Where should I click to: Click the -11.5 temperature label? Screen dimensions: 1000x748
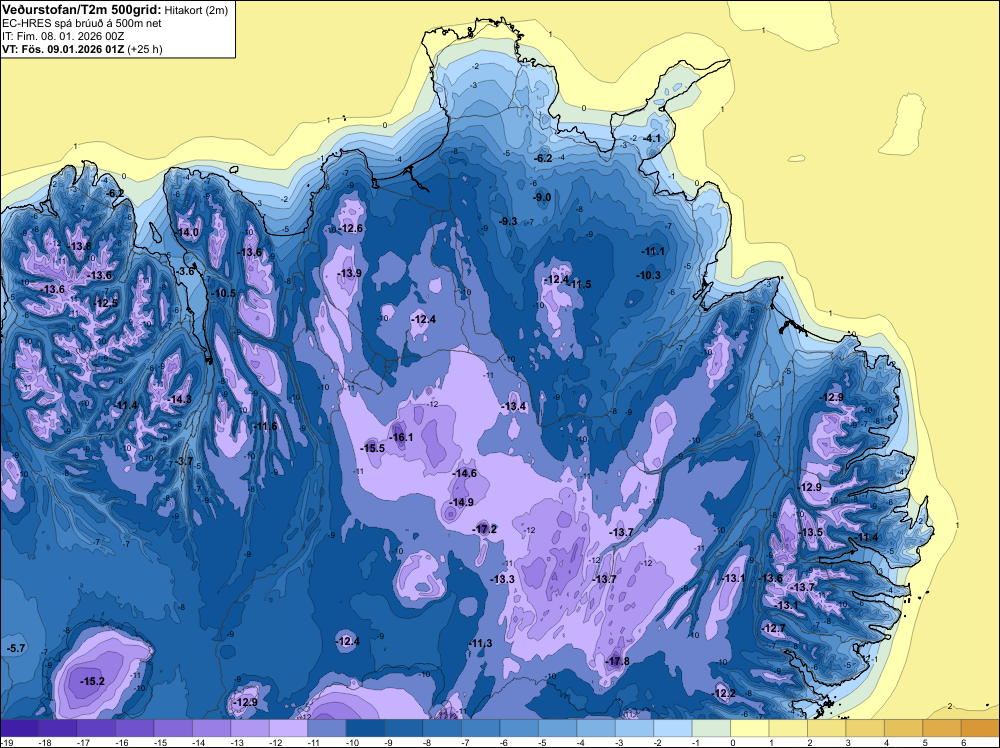coord(580,284)
